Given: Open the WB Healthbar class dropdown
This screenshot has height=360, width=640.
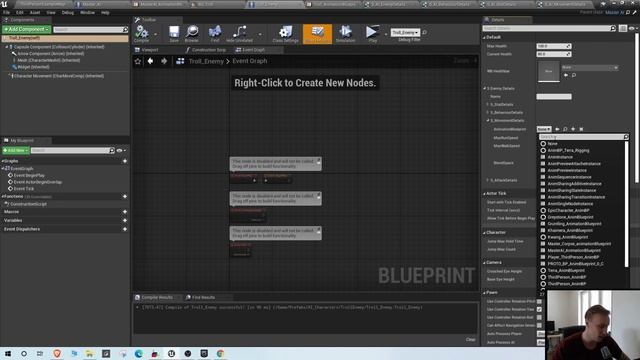Looking at the screenshot, I should pos(590,67).
